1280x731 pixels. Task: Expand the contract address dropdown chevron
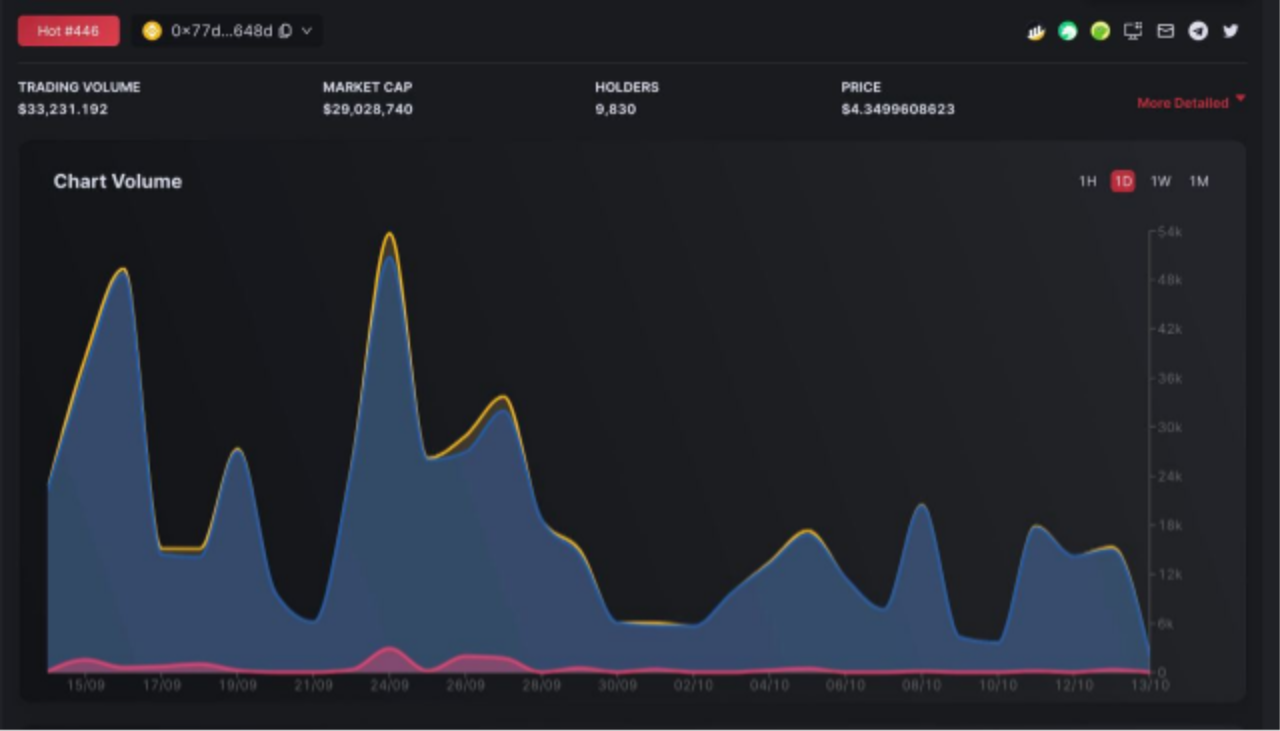pos(307,31)
